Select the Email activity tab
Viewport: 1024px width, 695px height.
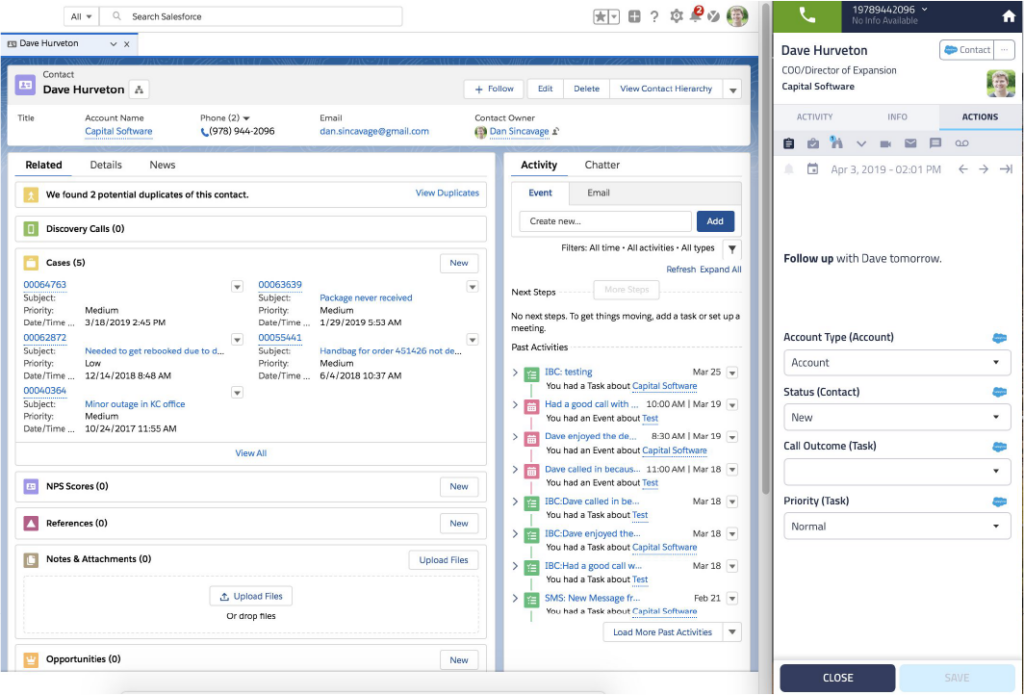point(598,193)
